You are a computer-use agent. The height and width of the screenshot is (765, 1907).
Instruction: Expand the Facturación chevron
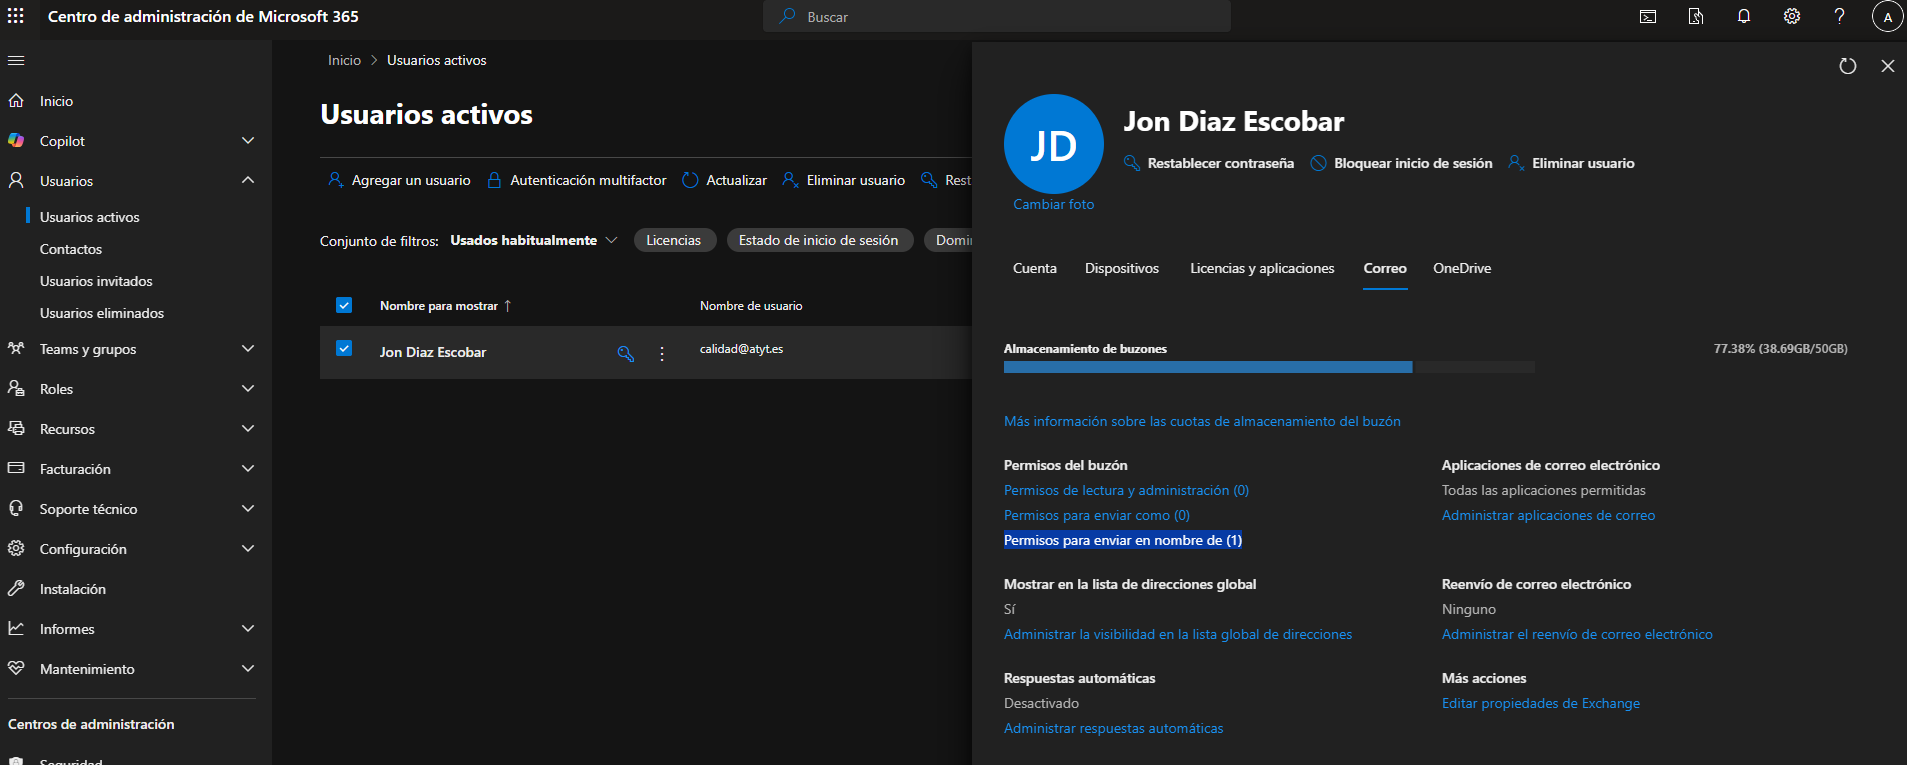(248, 469)
